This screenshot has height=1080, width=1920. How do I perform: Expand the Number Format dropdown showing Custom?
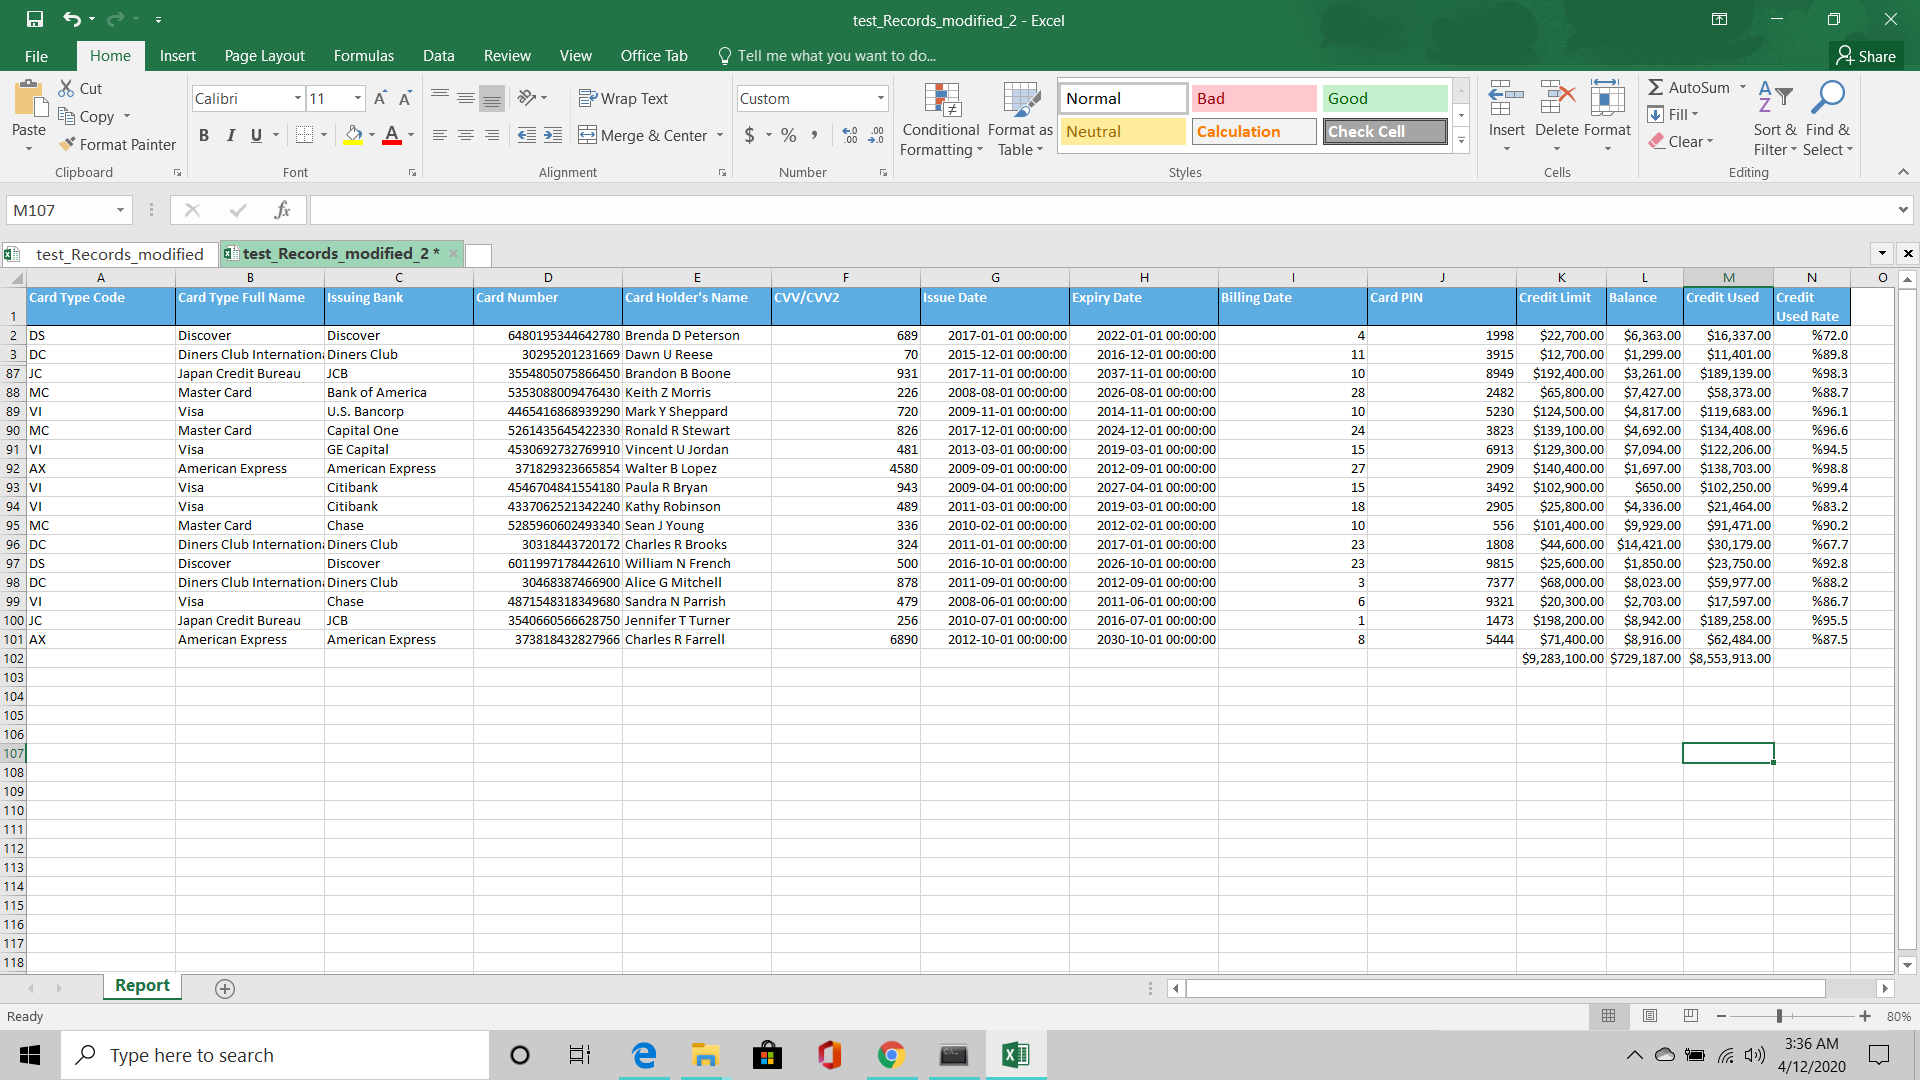click(880, 98)
